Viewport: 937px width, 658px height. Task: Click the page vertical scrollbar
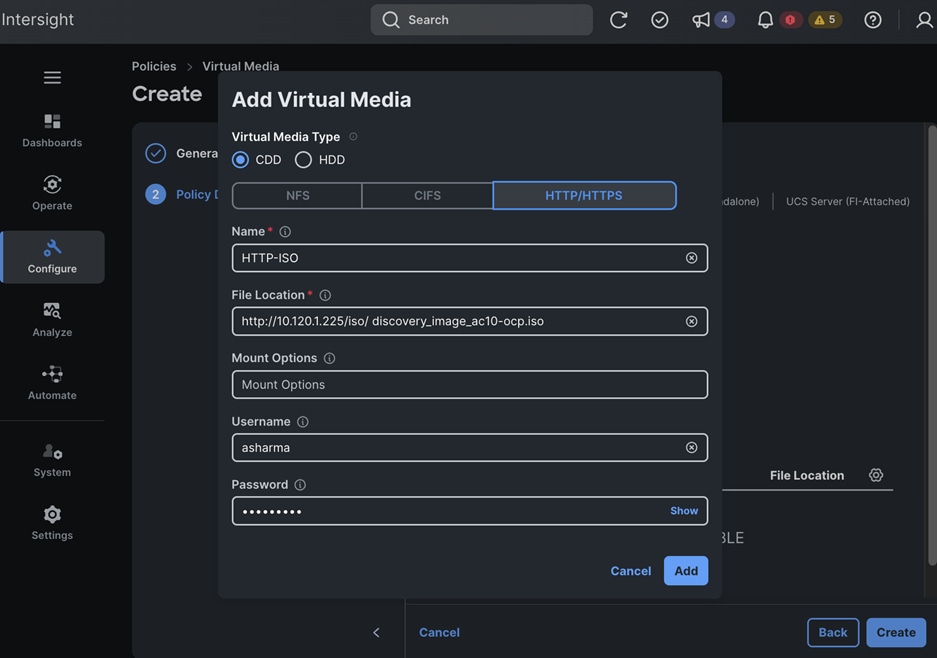[x=932, y=344]
